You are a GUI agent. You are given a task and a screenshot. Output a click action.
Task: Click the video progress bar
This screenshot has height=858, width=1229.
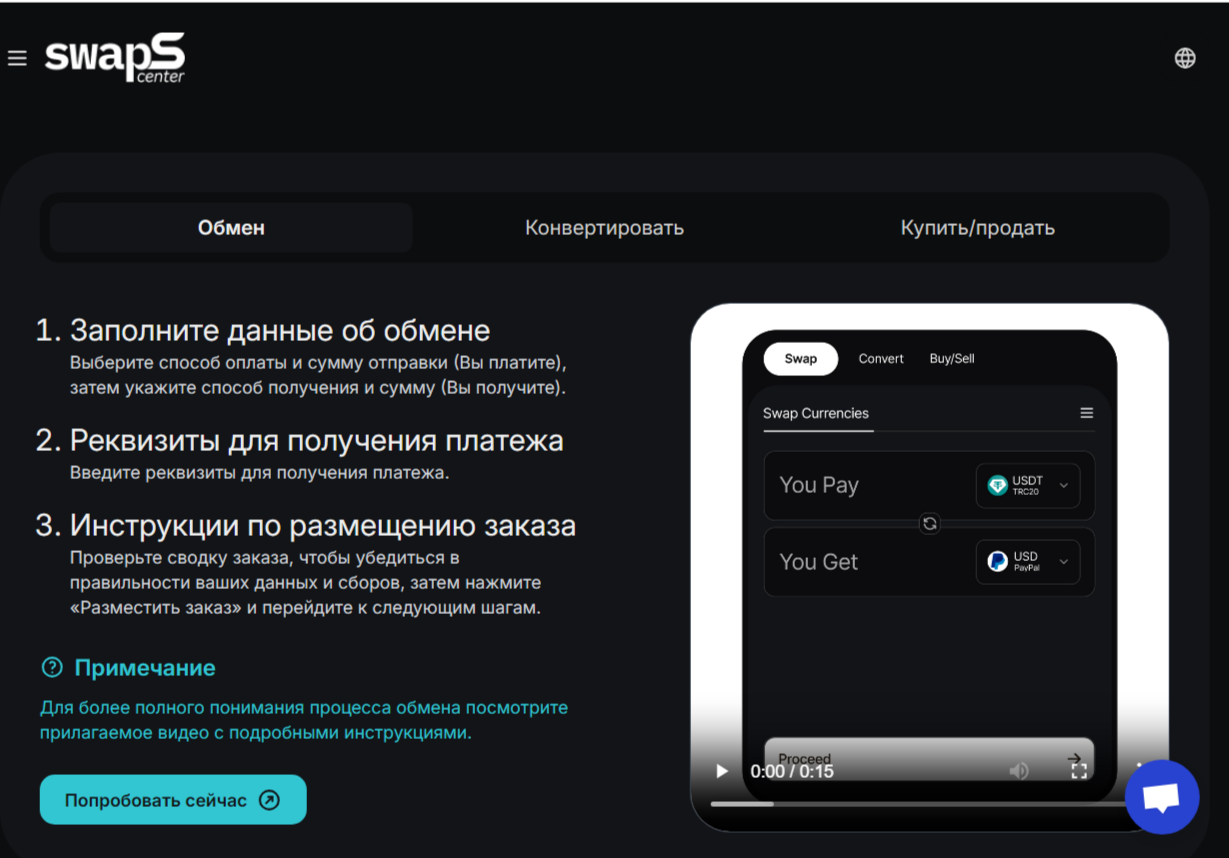click(x=900, y=803)
